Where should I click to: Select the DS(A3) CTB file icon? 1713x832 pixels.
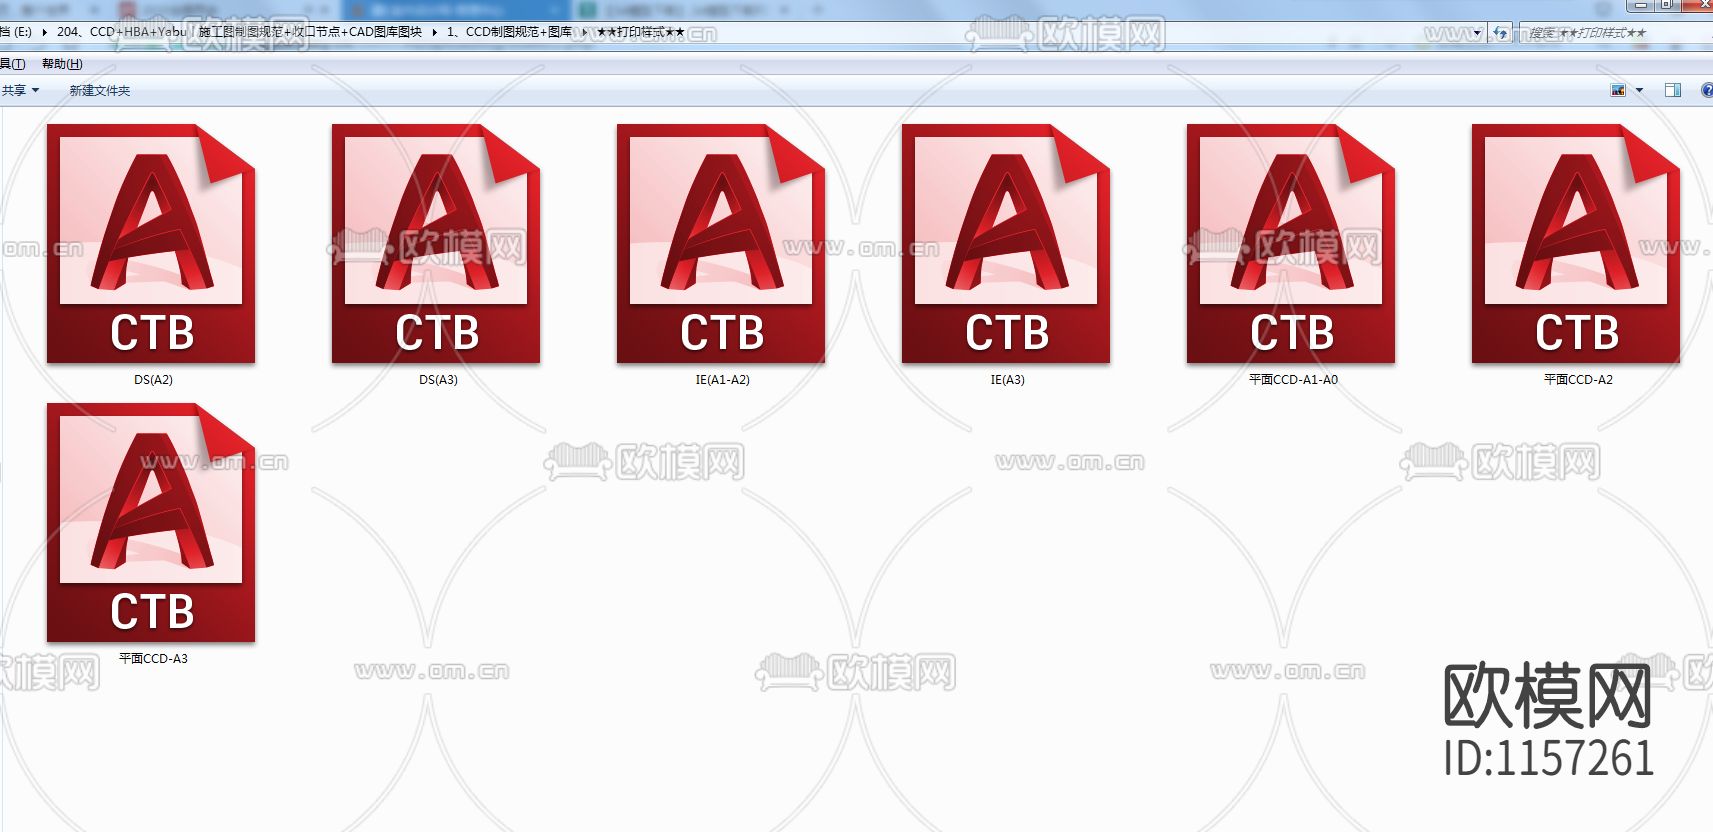pos(436,243)
